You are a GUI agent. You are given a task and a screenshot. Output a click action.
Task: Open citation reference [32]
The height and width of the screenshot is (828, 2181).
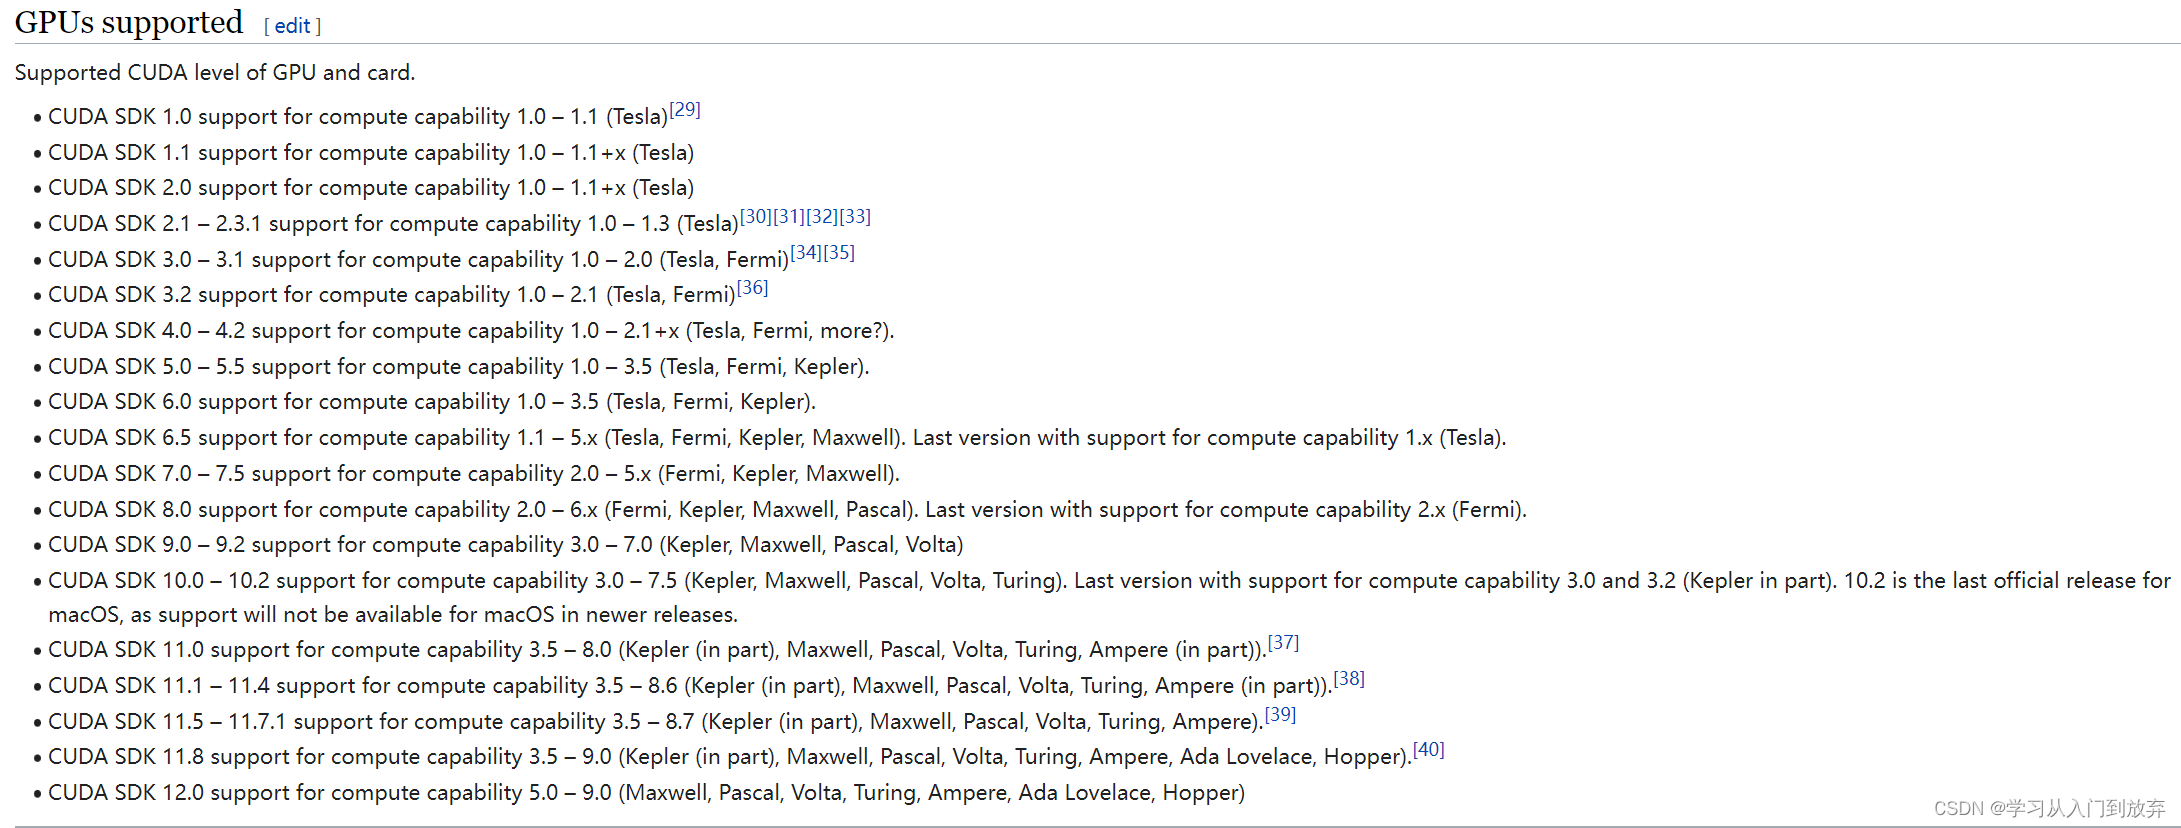coord(822,216)
